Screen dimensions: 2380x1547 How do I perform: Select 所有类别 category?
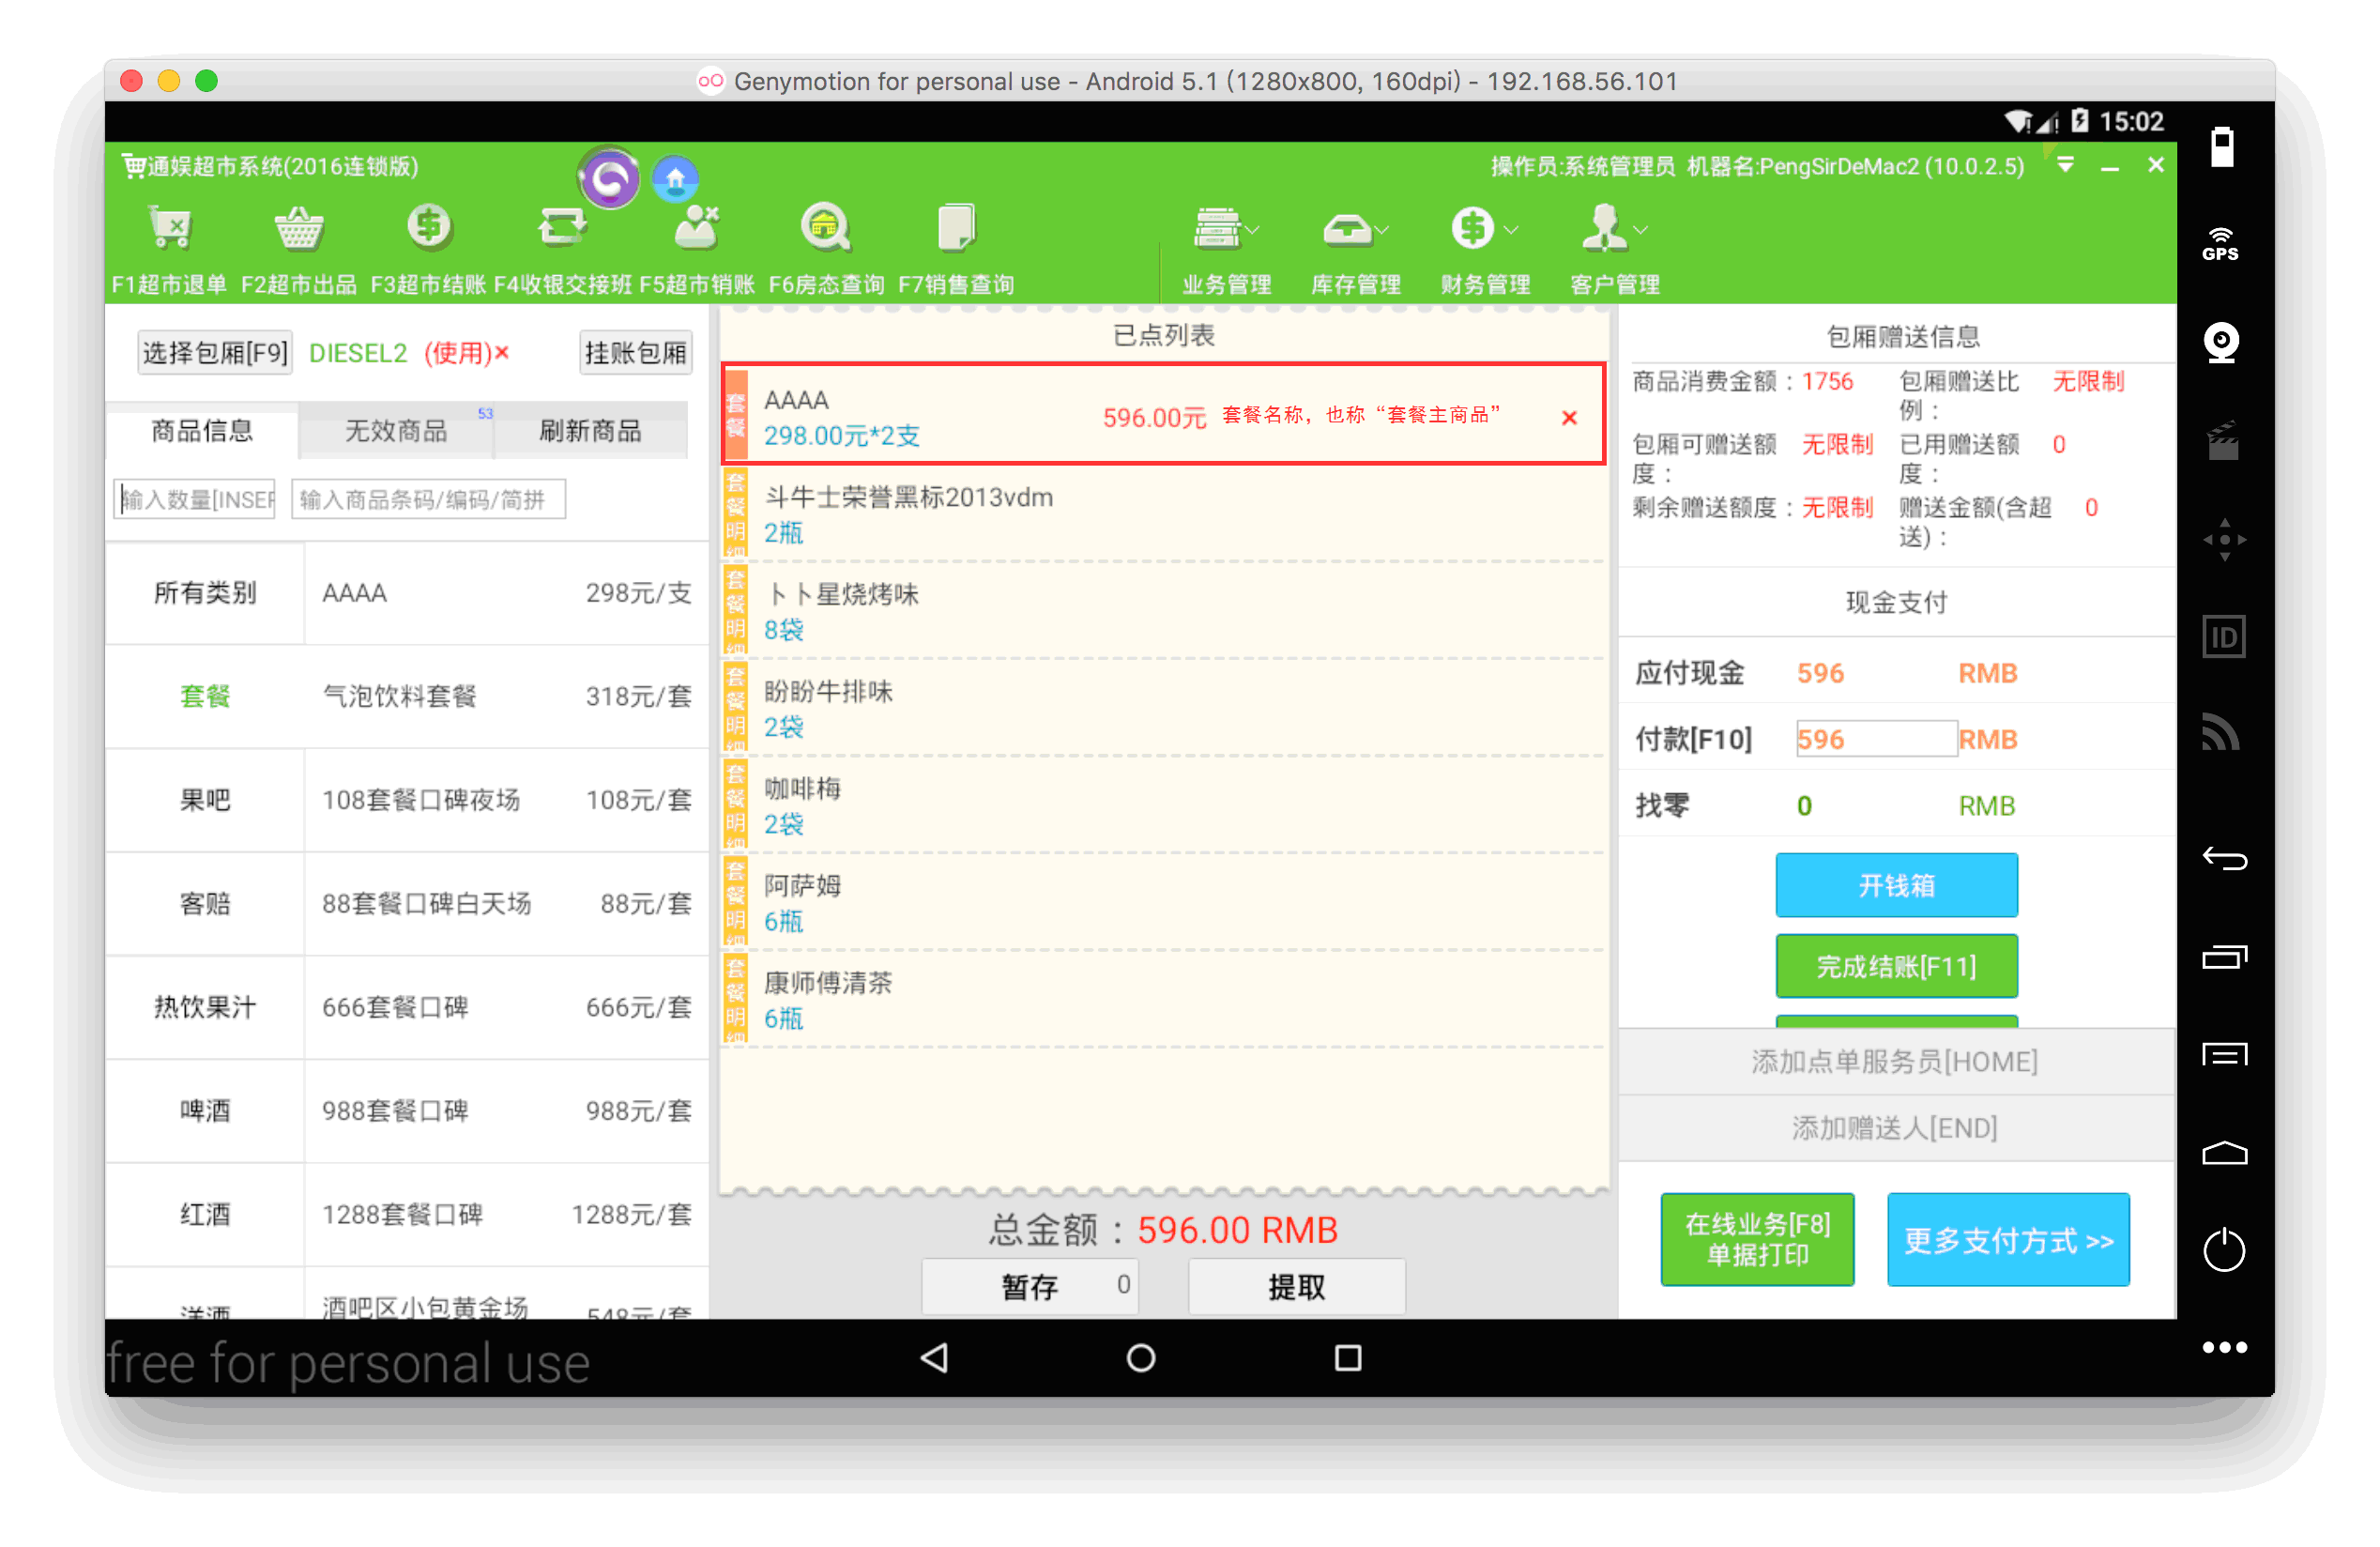[x=204, y=593]
